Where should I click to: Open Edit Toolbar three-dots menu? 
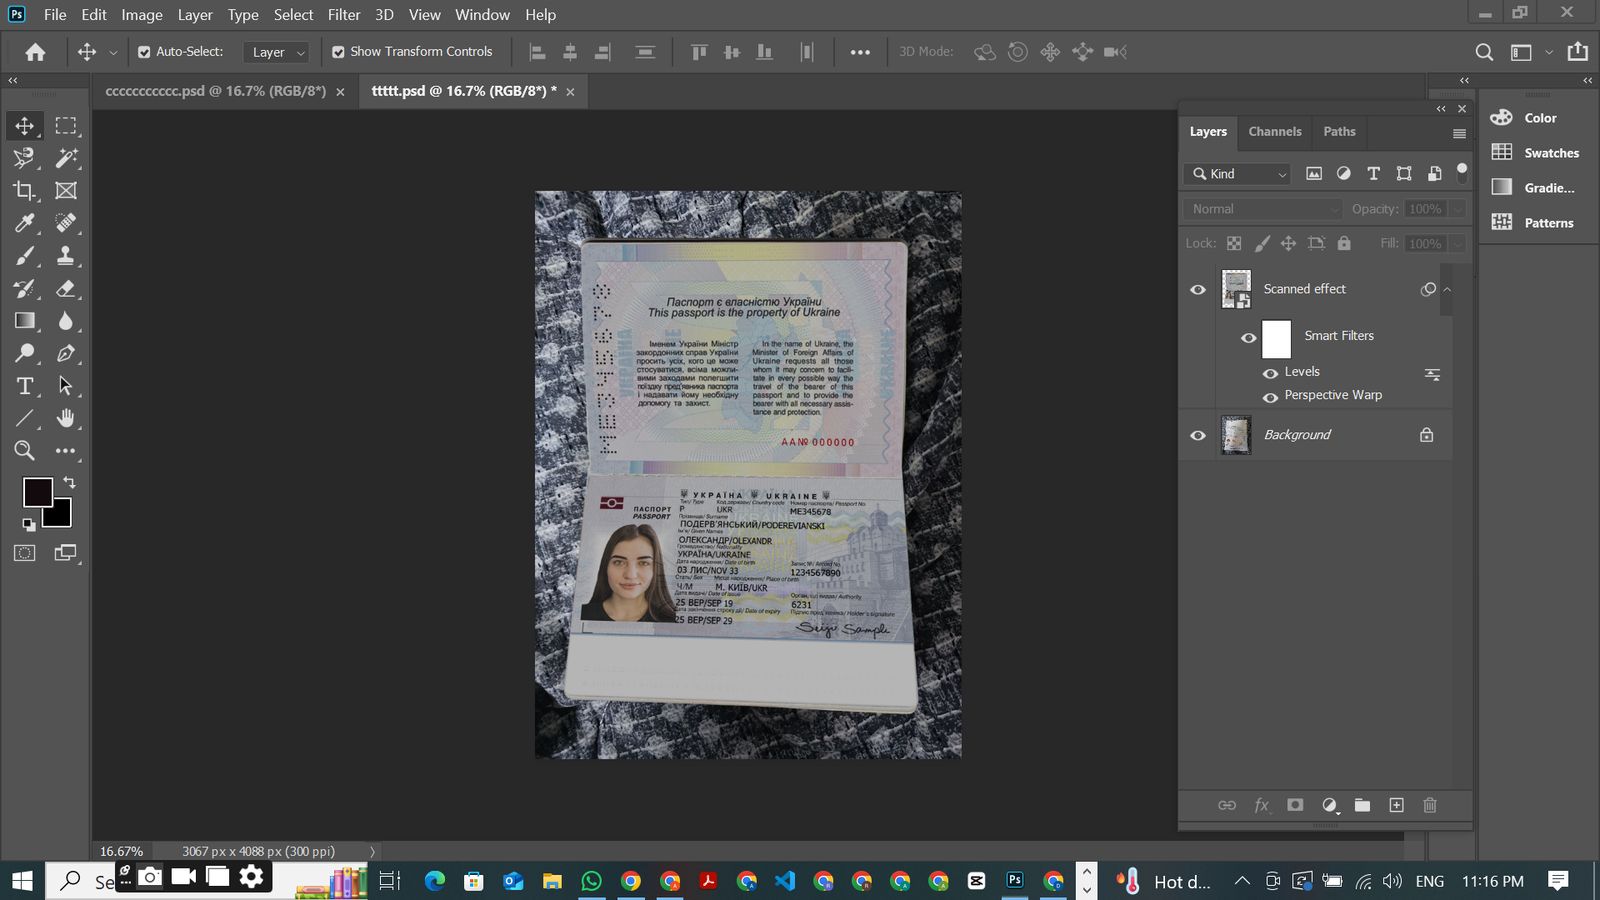point(66,451)
